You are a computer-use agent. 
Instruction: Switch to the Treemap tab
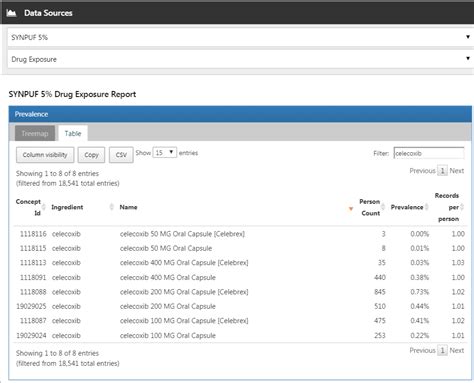pos(35,133)
